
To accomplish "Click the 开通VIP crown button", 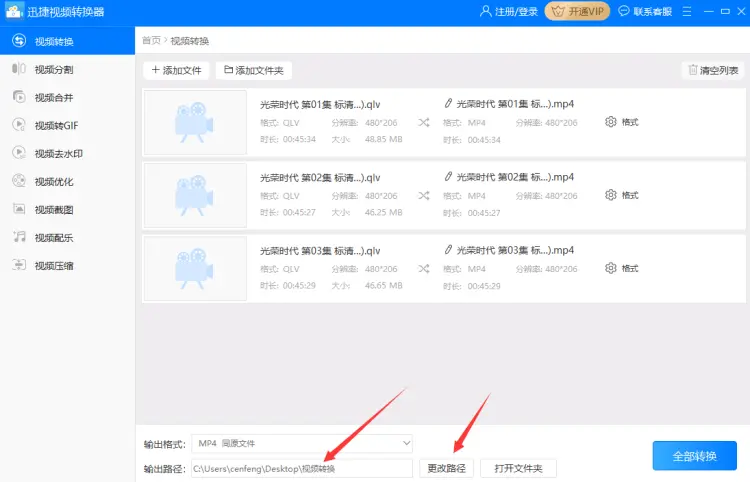I will click(x=577, y=11).
